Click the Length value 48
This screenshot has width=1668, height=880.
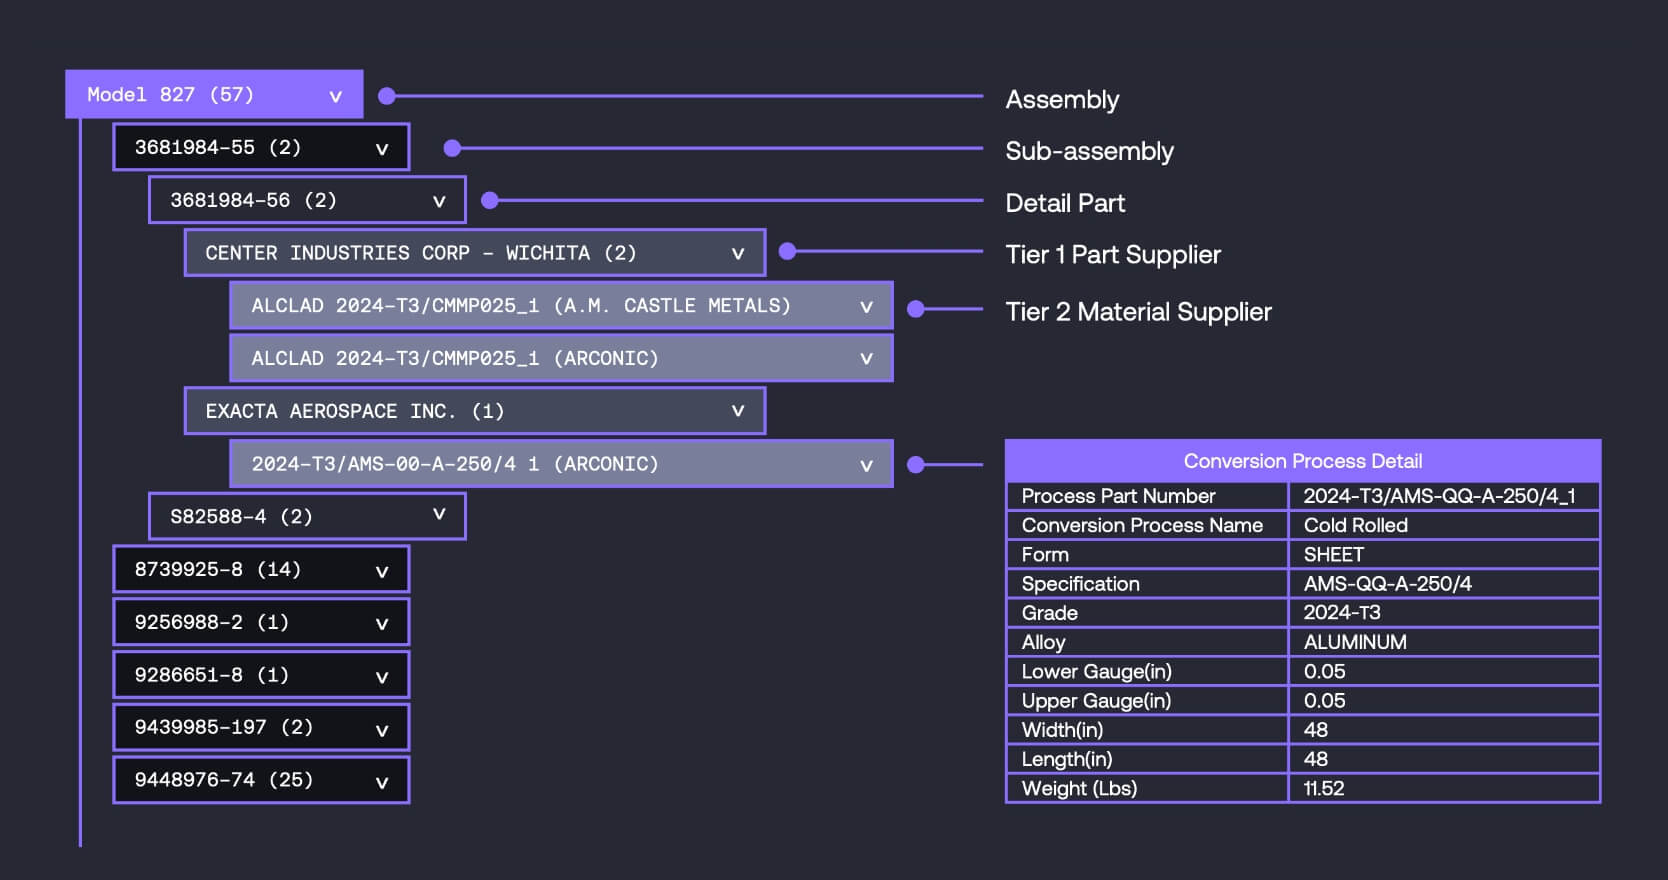pyautogui.click(x=1315, y=759)
